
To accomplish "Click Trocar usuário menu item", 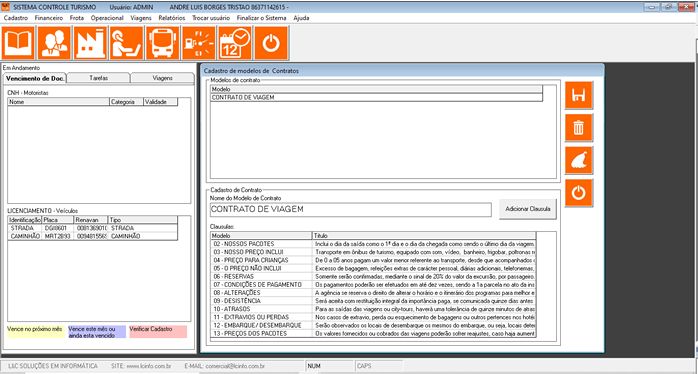I will (211, 18).
